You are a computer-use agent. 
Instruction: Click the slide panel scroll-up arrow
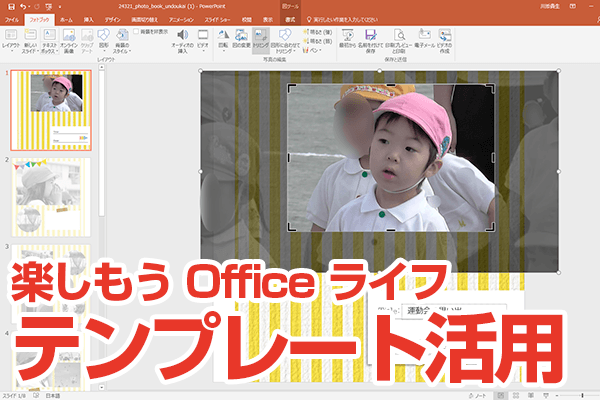point(101,67)
